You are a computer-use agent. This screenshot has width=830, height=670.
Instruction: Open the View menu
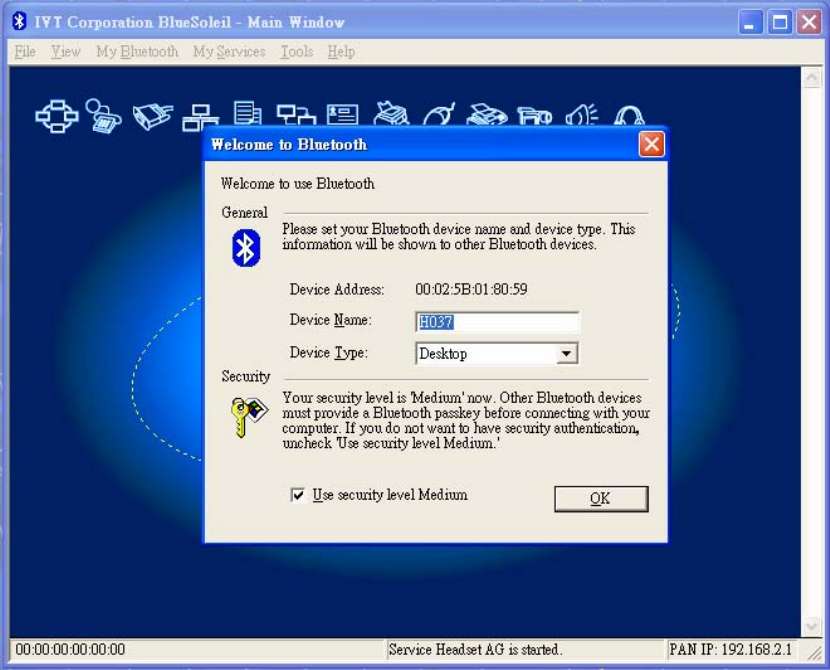[66, 51]
